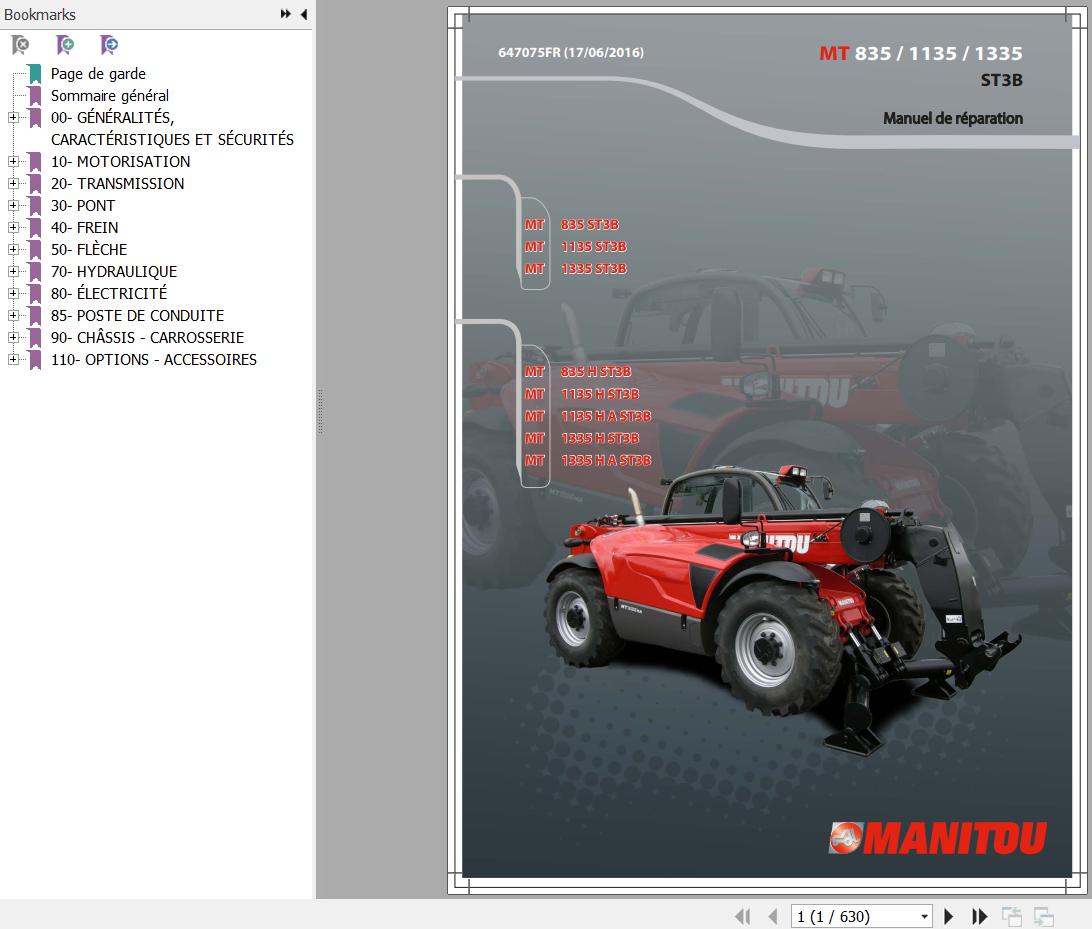Click the MT 1135 ST3B model line

click(575, 247)
